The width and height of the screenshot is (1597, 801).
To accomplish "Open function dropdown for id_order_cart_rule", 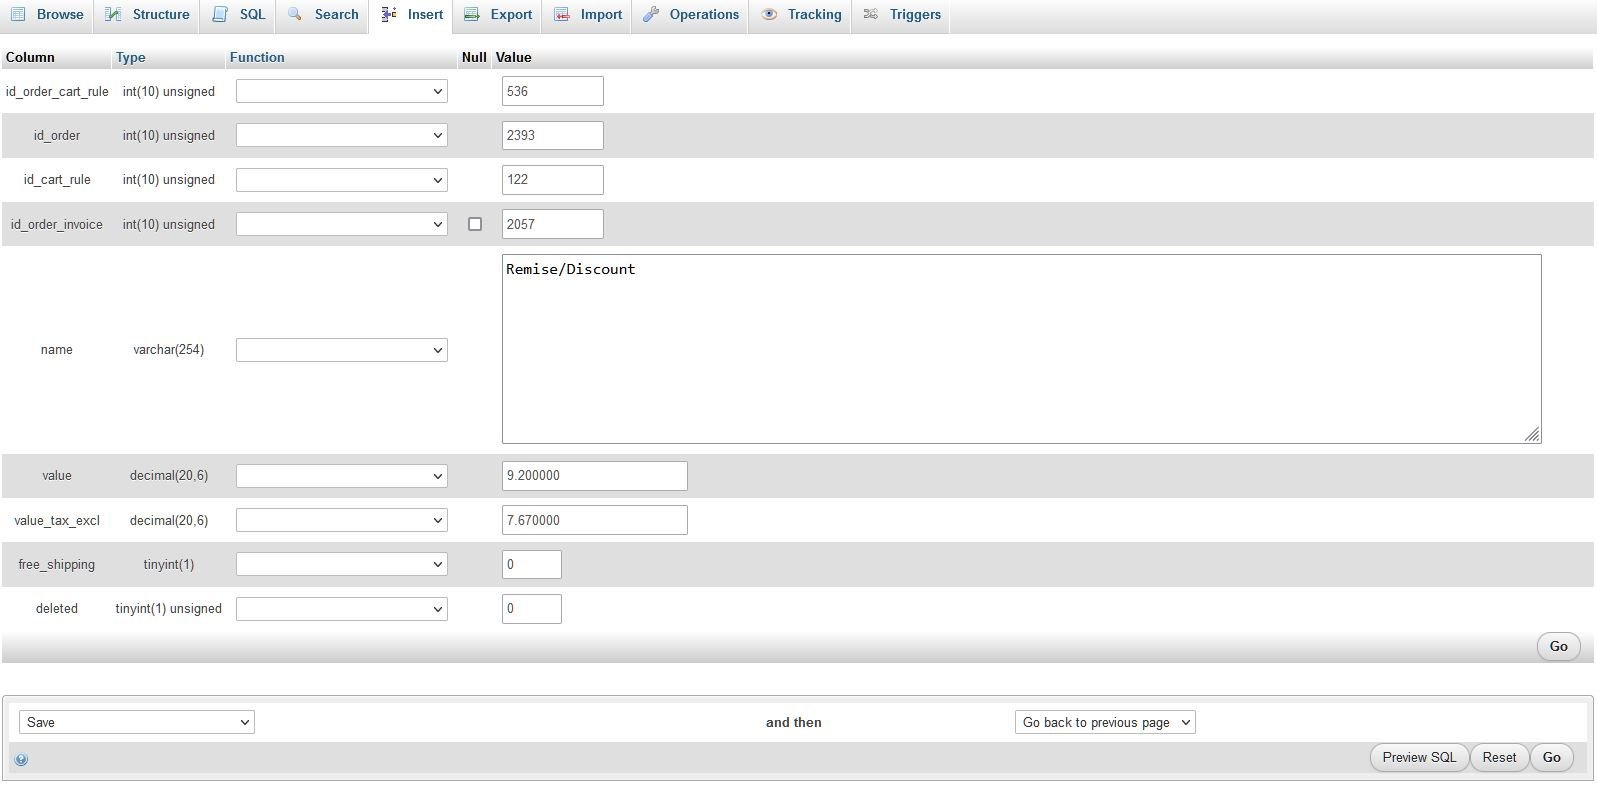I will (341, 91).
